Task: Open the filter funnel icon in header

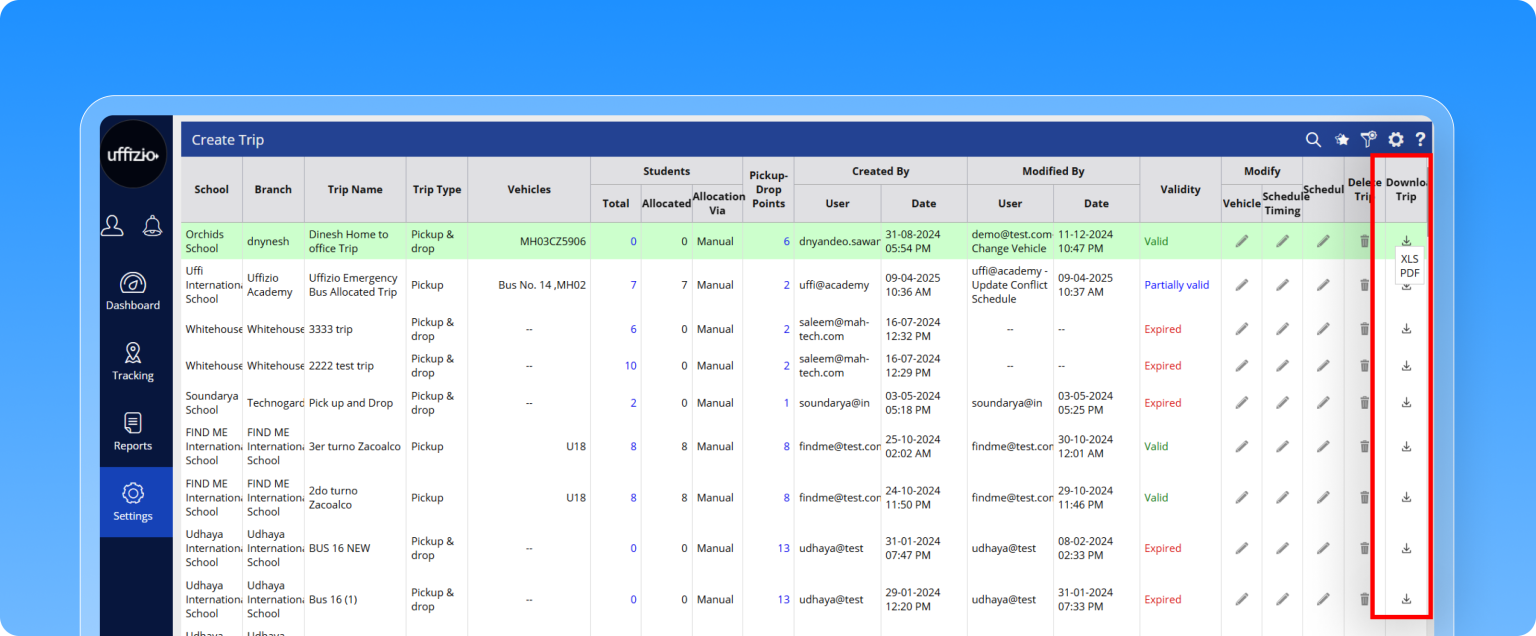Action: (x=1368, y=140)
